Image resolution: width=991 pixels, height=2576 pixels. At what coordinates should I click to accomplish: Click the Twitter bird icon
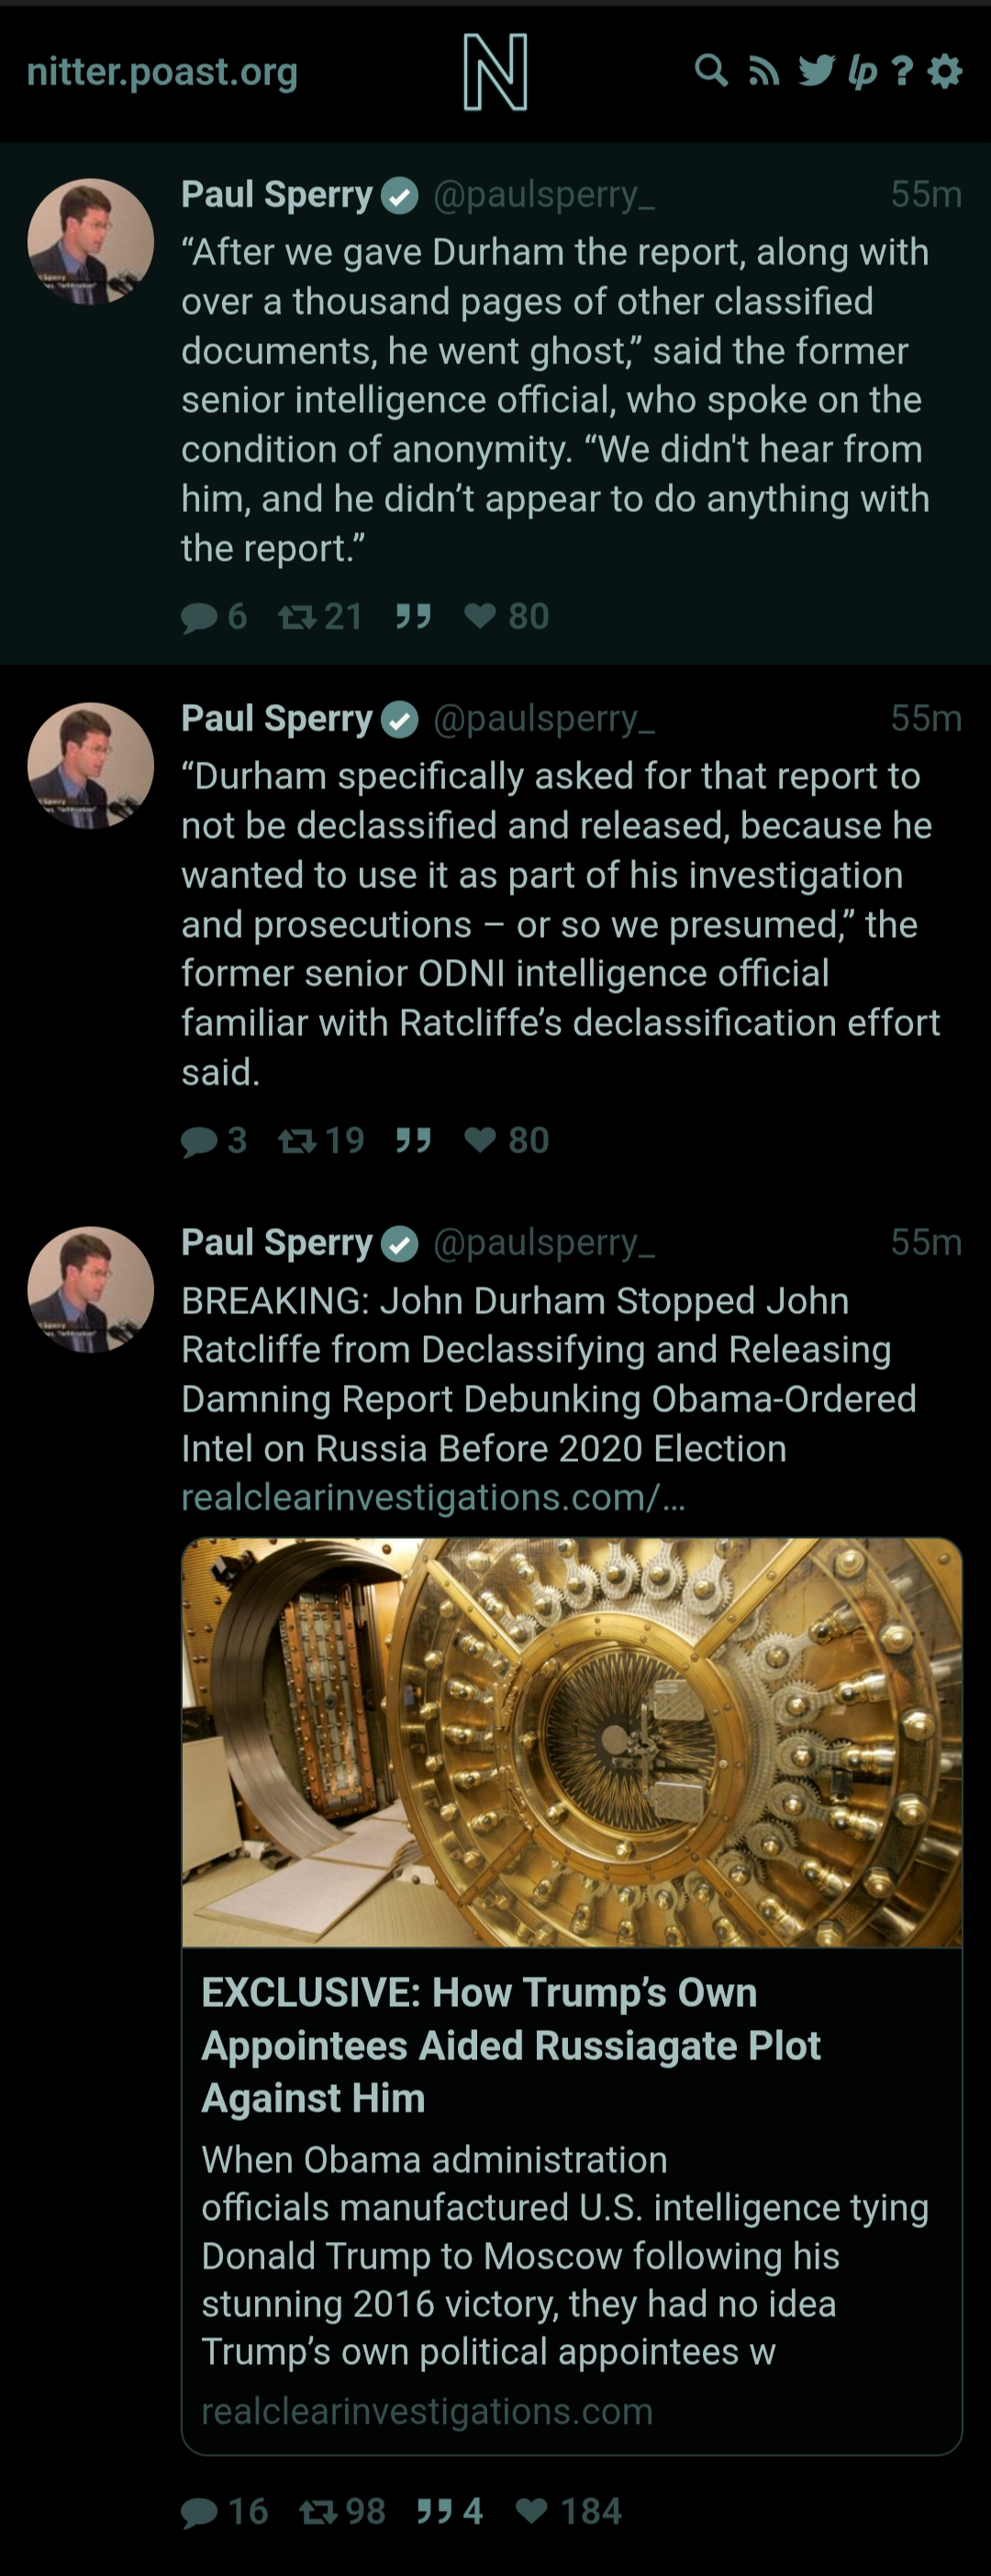tap(816, 71)
